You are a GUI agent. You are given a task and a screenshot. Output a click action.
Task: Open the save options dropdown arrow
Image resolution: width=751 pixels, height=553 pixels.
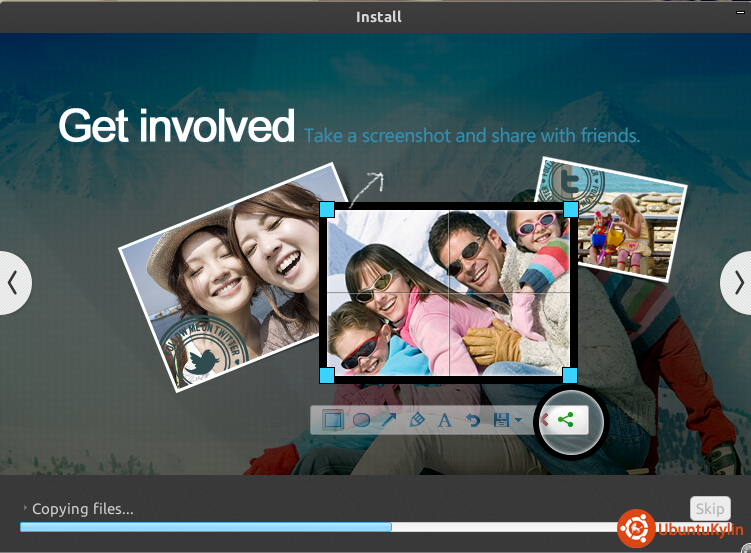(x=518, y=421)
